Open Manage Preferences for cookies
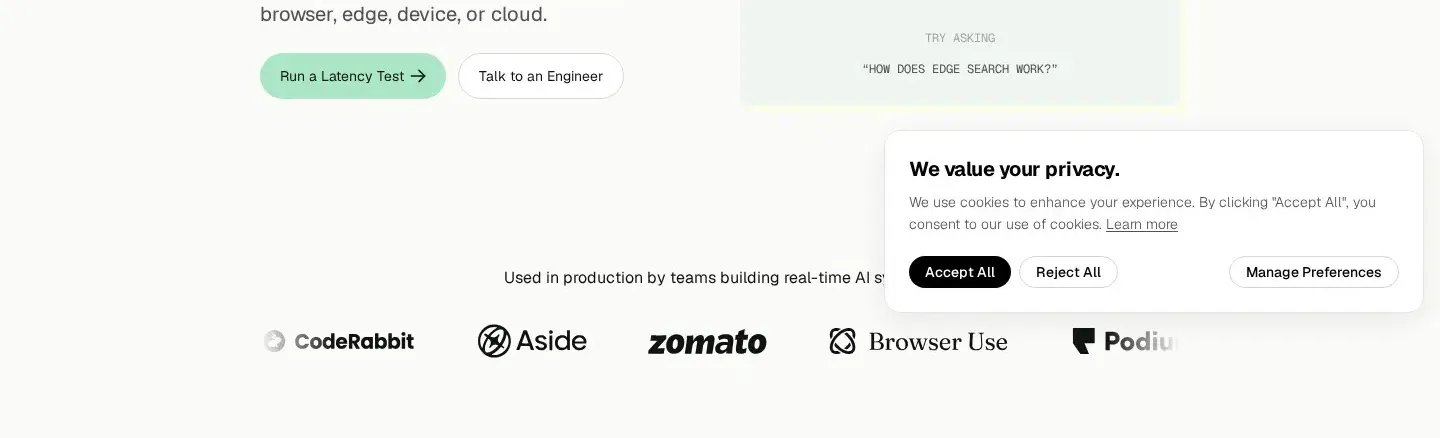This screenshot has width=1440, height=438. [x=1314, y=272]
